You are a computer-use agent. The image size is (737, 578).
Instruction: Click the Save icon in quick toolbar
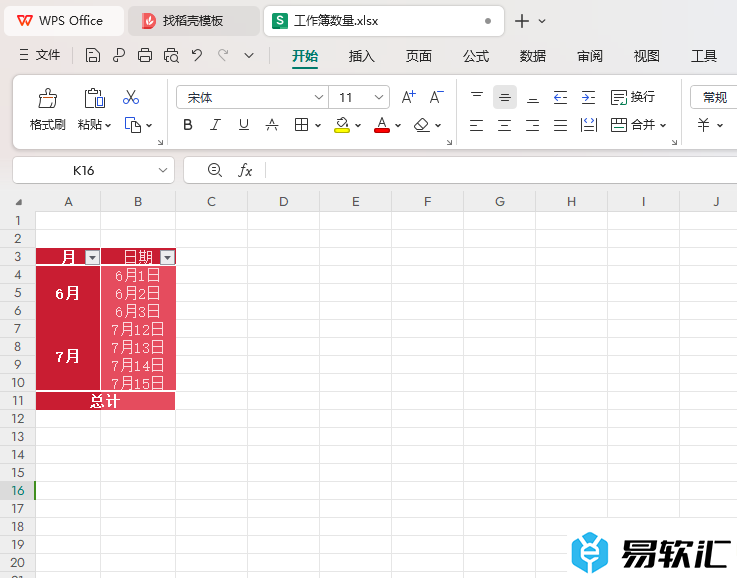pyautogui.click(x=93, y=55)
